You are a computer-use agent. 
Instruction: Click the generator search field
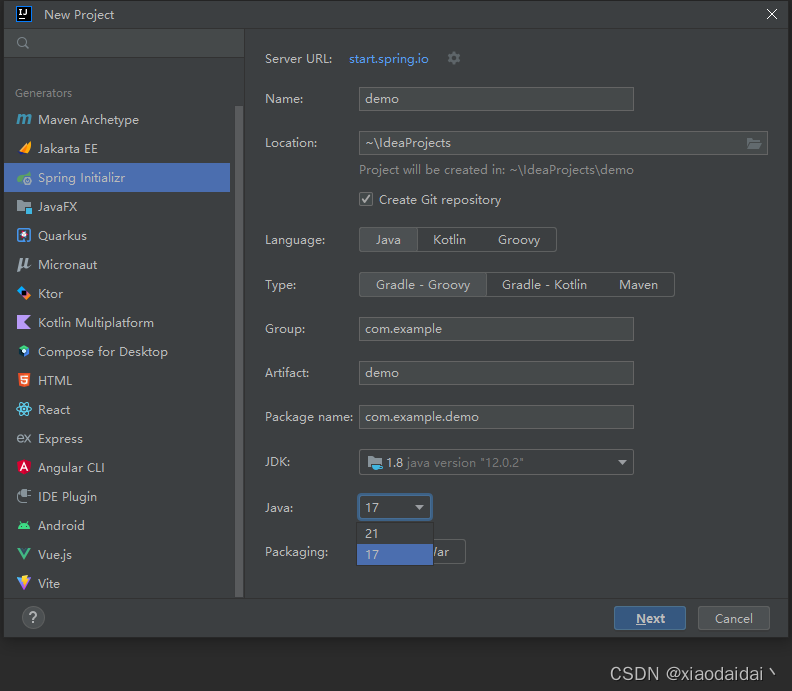pyautogui.click(x=124, y=43)
